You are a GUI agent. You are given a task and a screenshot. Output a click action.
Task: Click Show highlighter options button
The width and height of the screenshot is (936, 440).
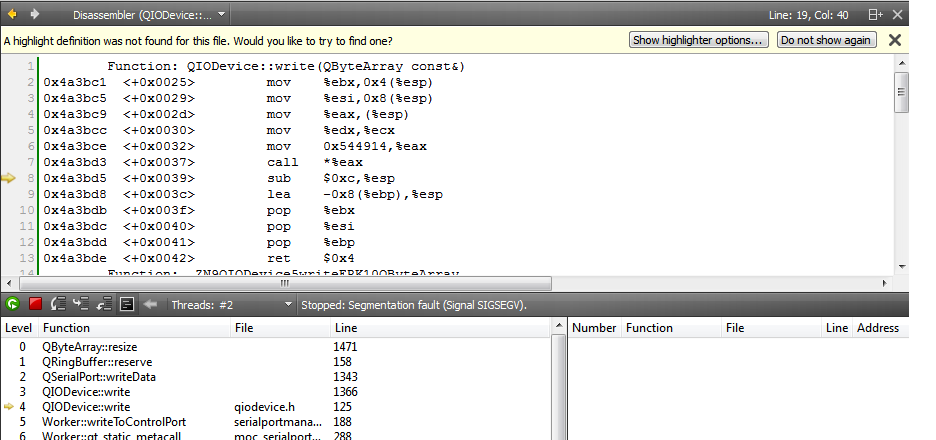coord(698,40)
